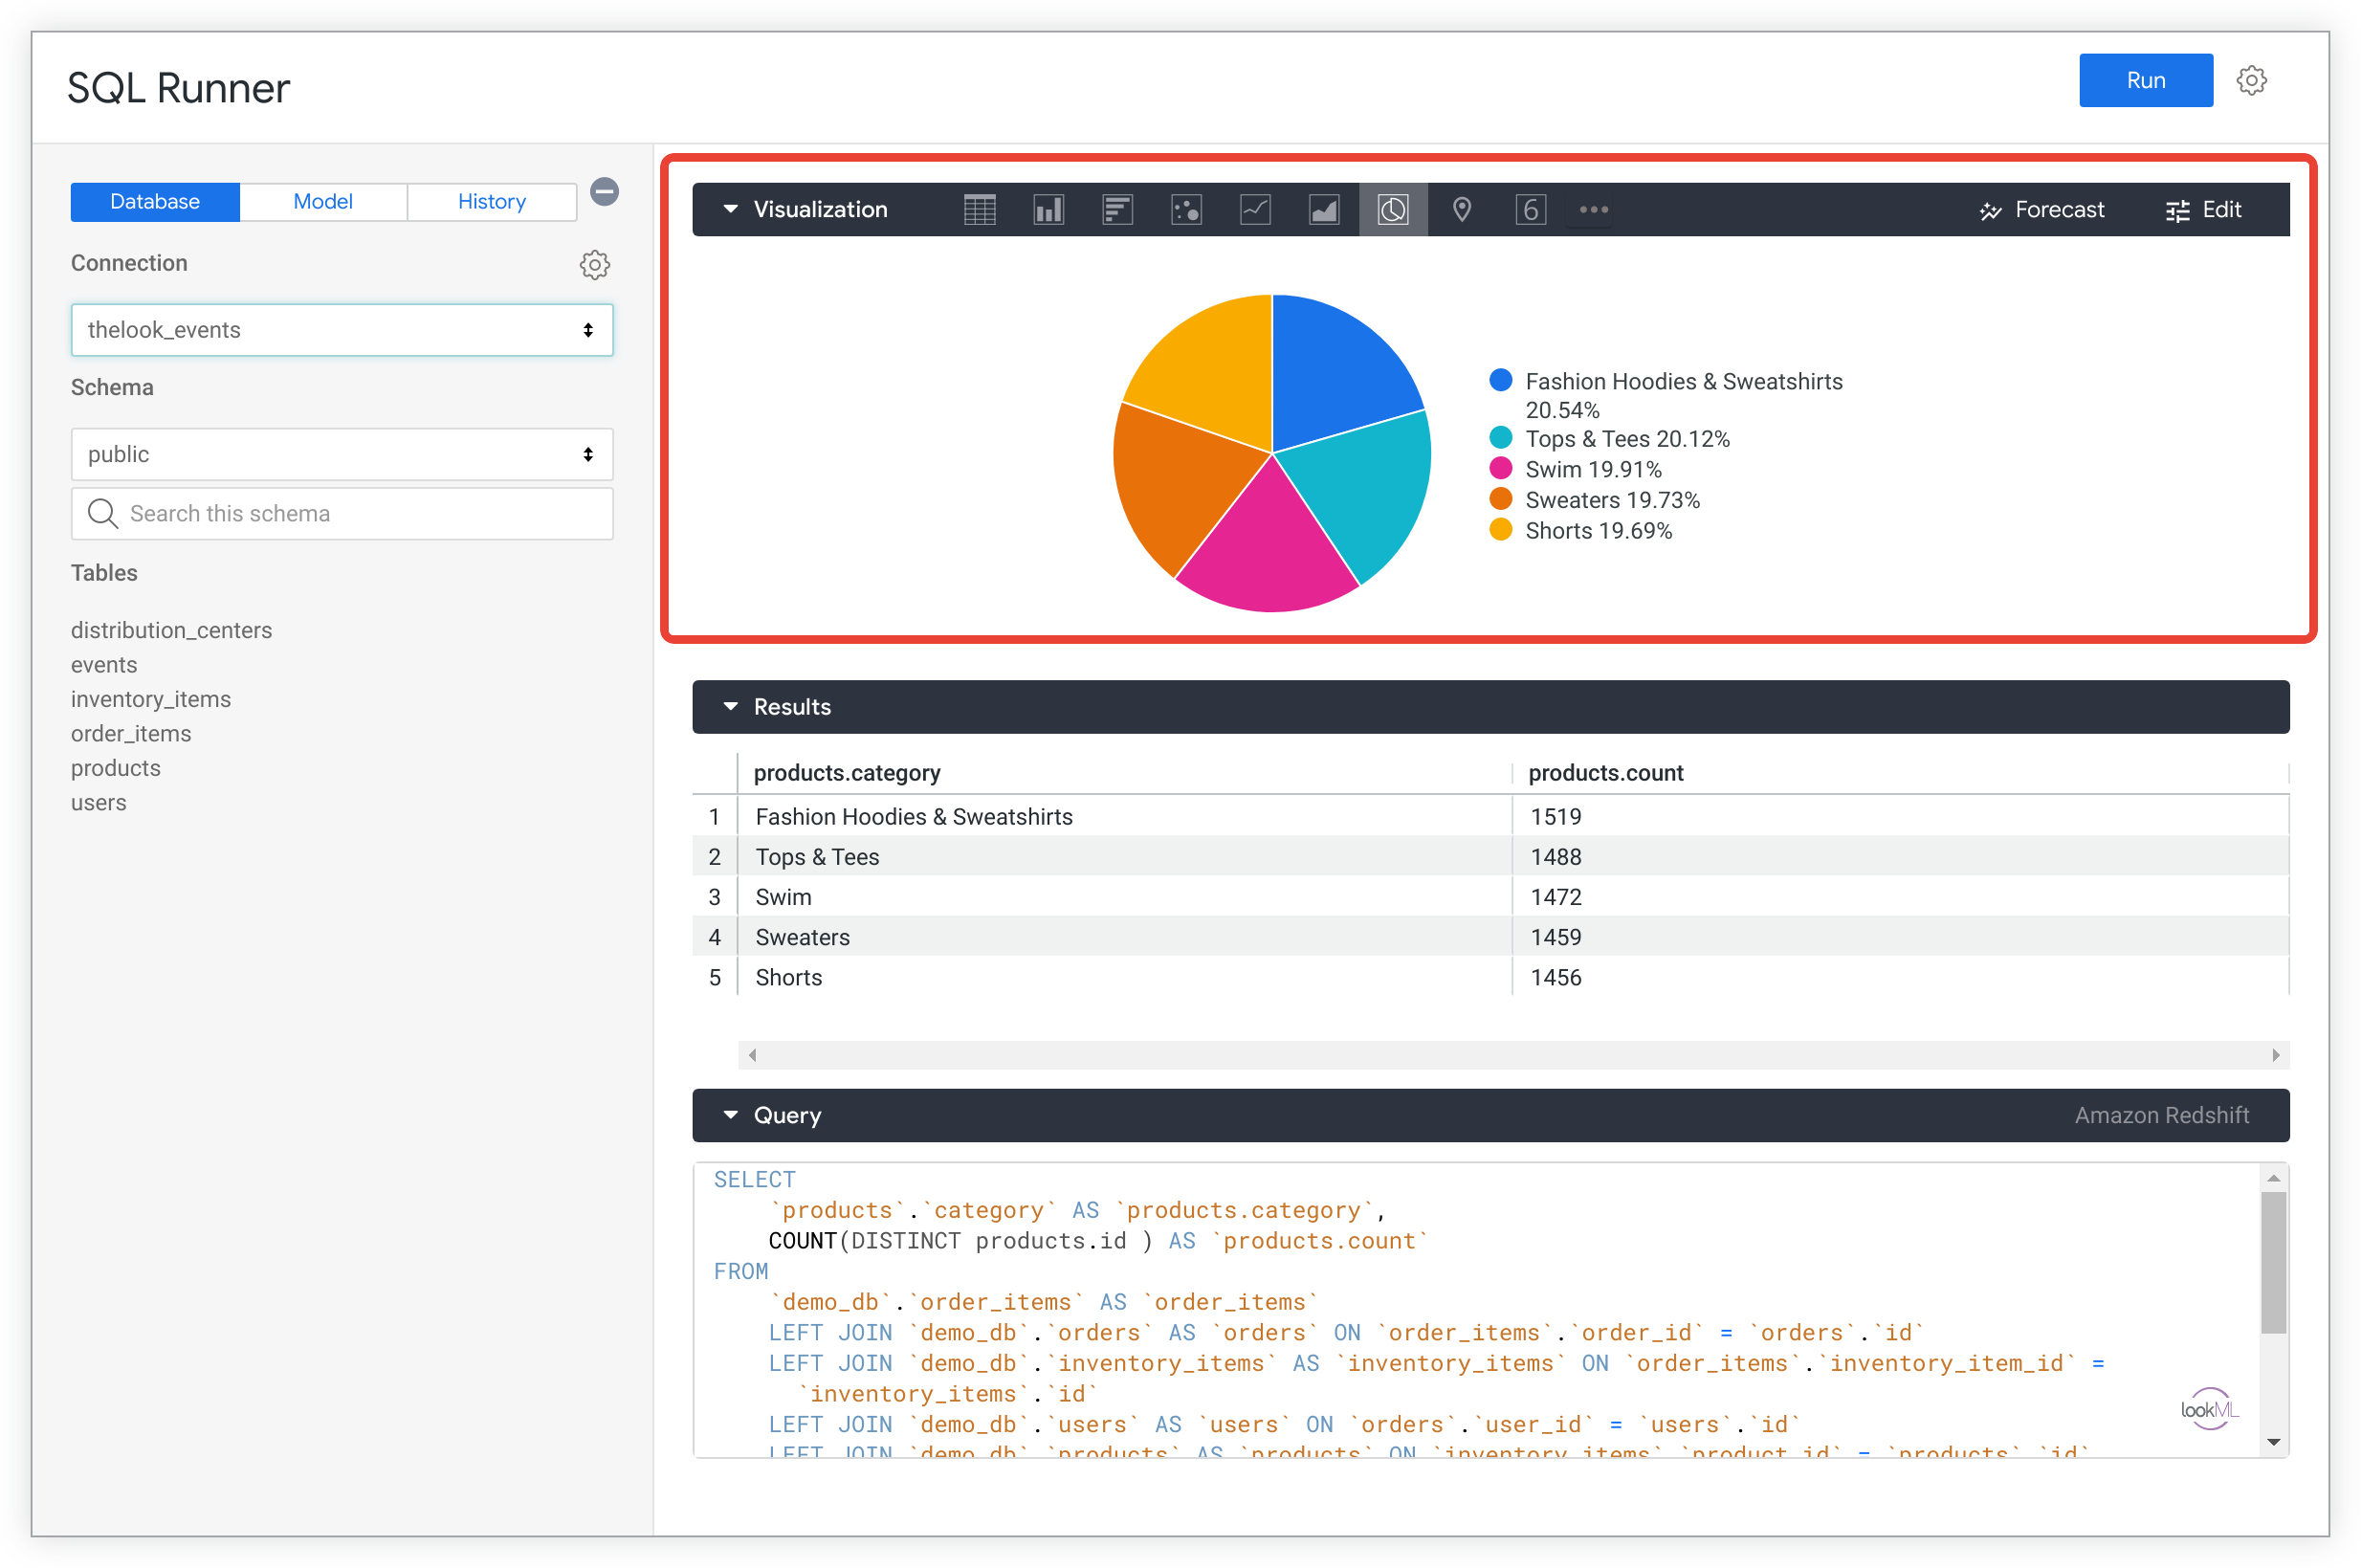This screenshot has height=1568, width=2361.
Task: Select the table visualization icon
Action: [x=979, y=209]
